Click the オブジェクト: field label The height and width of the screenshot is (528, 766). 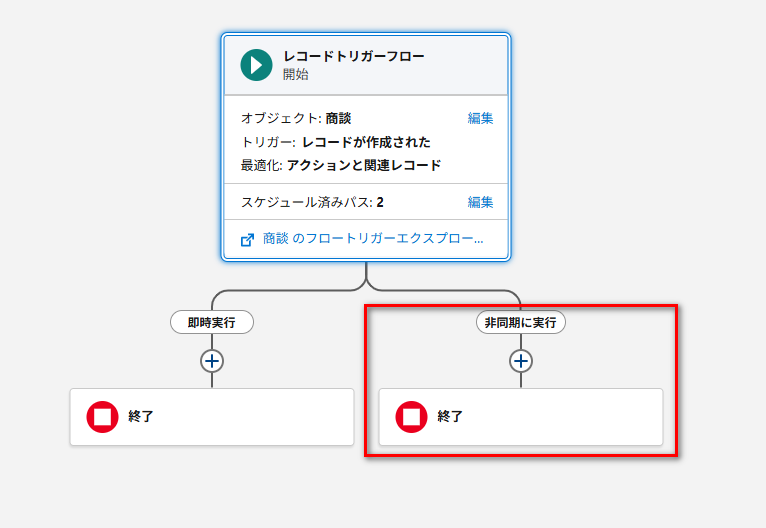tap(281, 118)
